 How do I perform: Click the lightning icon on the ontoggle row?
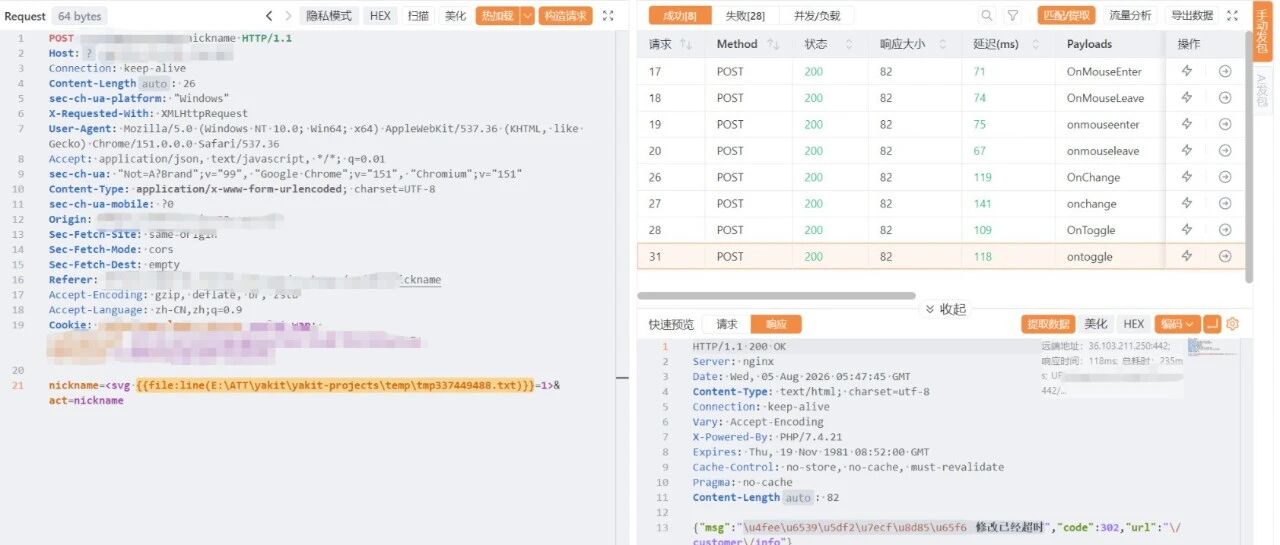coord(1187,257)
